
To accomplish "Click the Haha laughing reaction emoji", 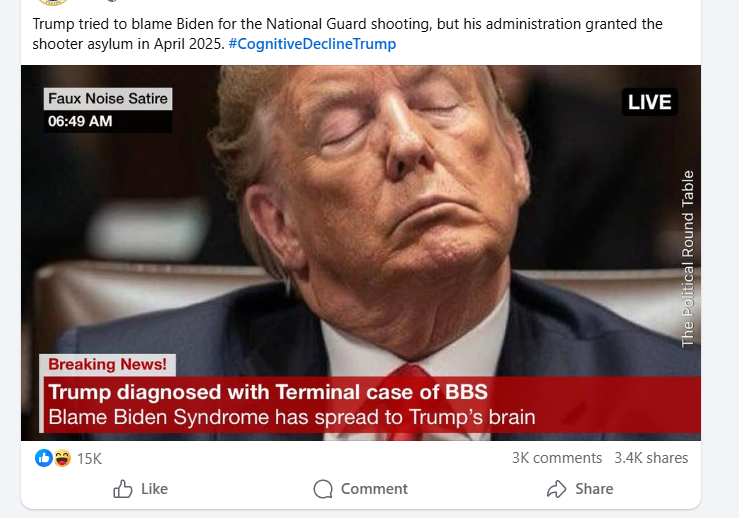I will tap(61, 458).
